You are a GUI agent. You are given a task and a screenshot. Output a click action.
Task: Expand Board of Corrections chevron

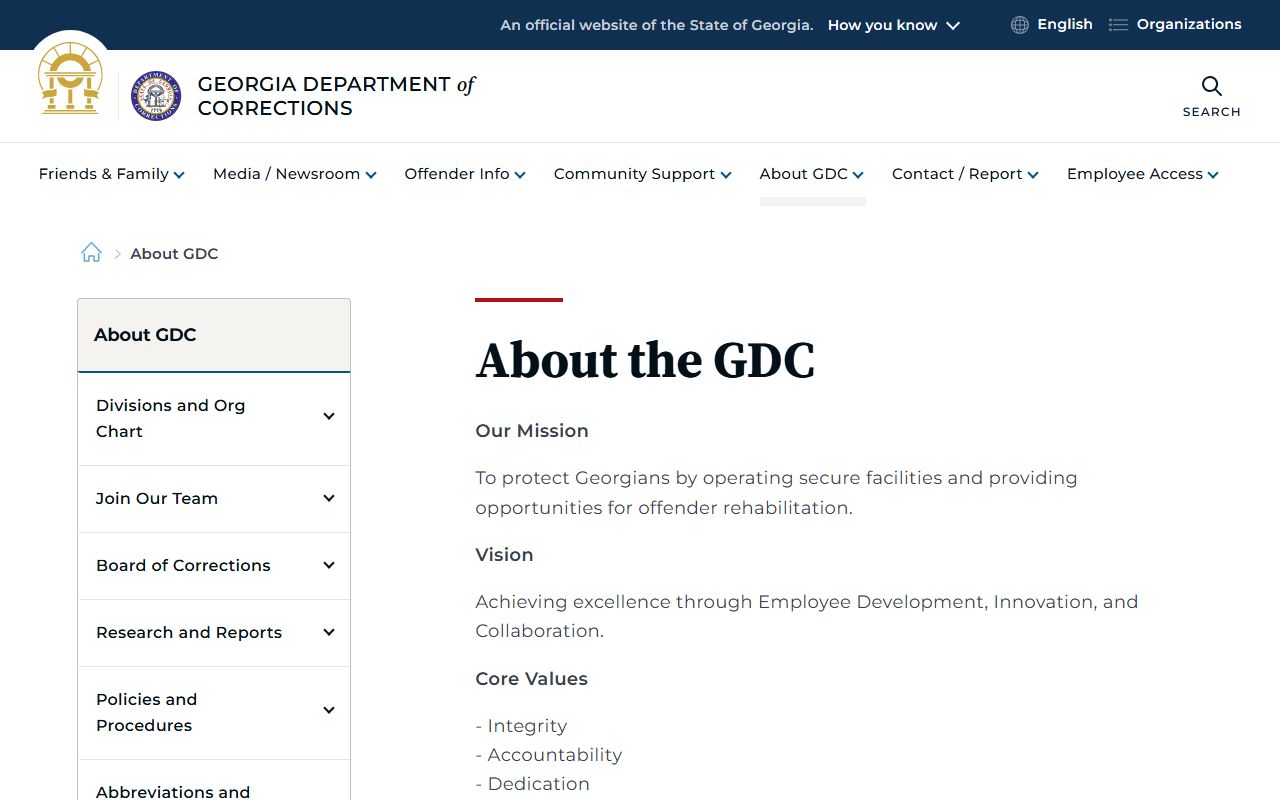point(329,565)
